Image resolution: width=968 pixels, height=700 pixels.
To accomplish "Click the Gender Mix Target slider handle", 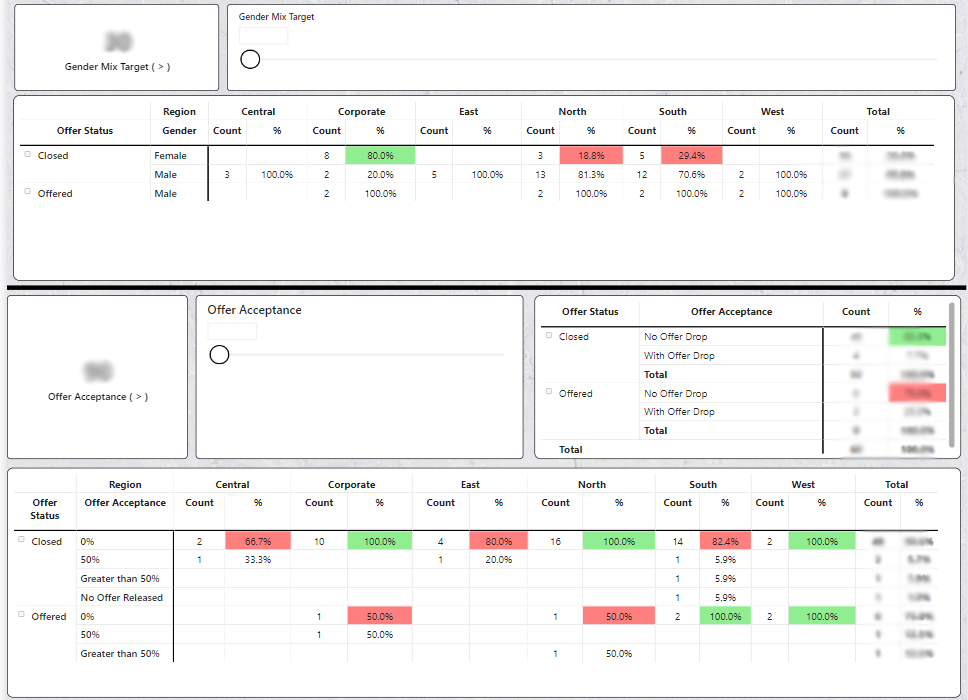I will click(x=250, y=59).
